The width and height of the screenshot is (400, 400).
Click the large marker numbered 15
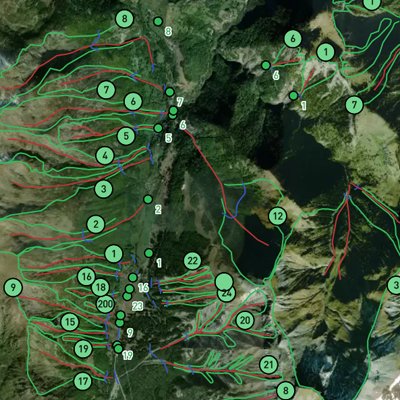70,322
